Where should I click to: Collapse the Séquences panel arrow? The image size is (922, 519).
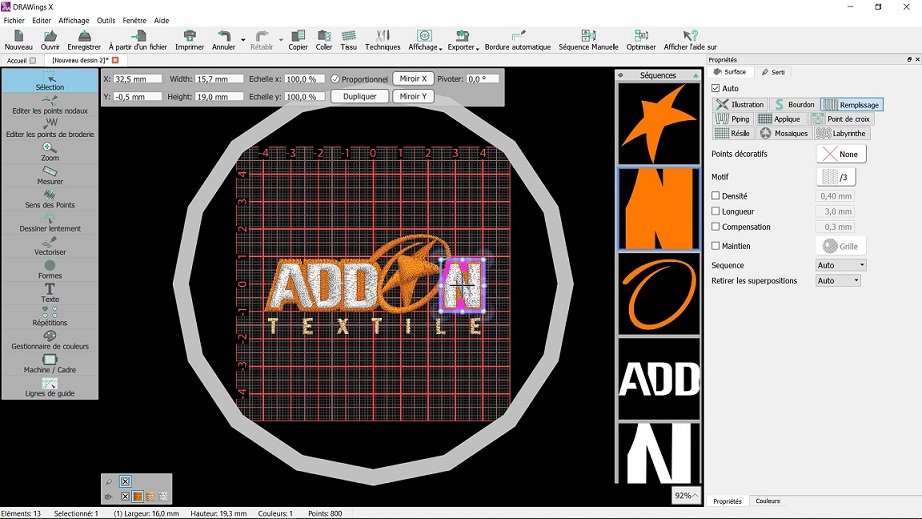[696, 75]
